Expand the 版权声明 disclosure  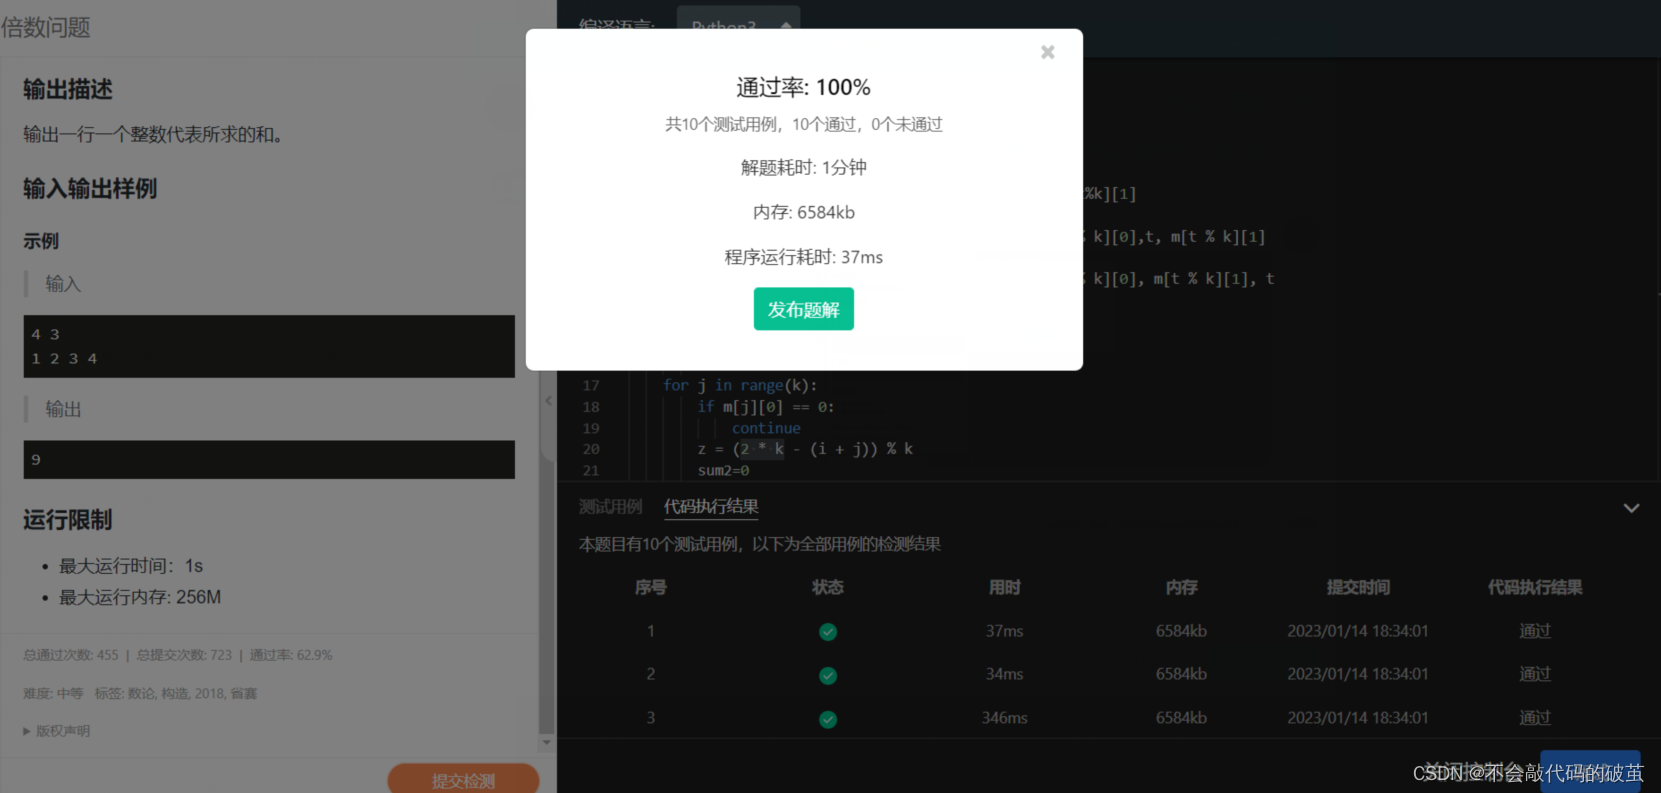tap(56, 731)
